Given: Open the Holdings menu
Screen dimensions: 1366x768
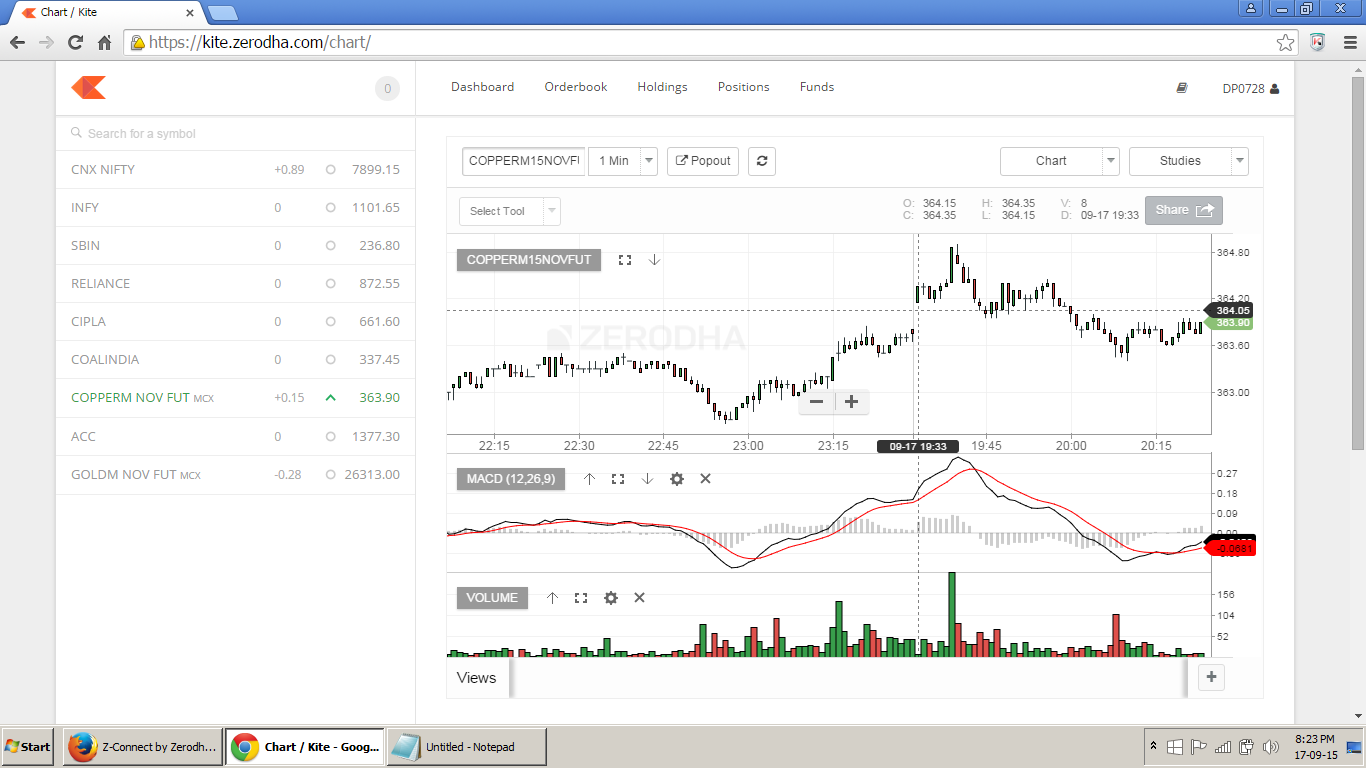Looking at the screenshot, I should (662, 87).
